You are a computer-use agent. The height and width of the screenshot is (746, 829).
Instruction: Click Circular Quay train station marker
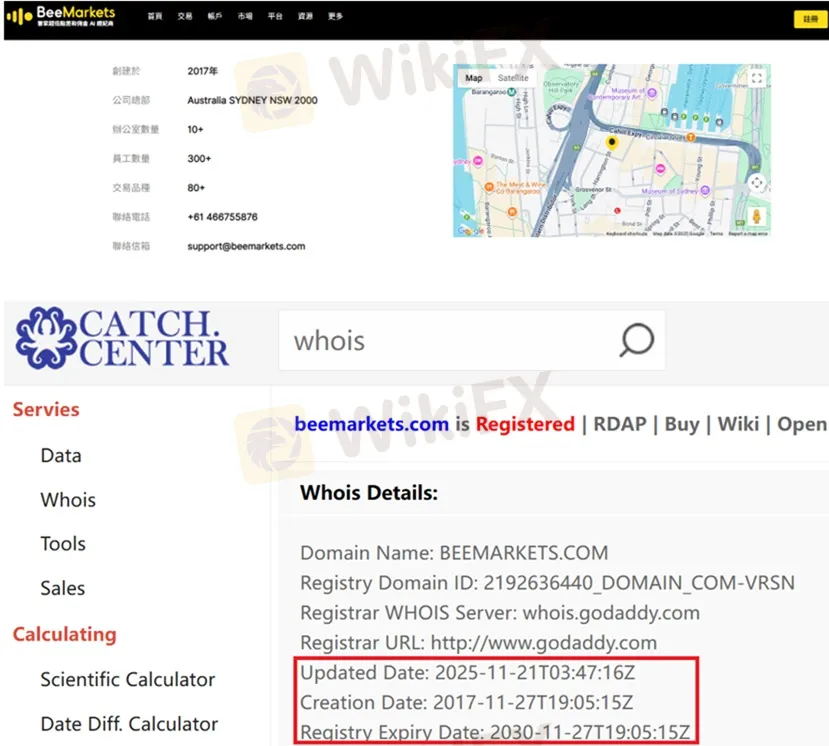click(x=690, y=137)
